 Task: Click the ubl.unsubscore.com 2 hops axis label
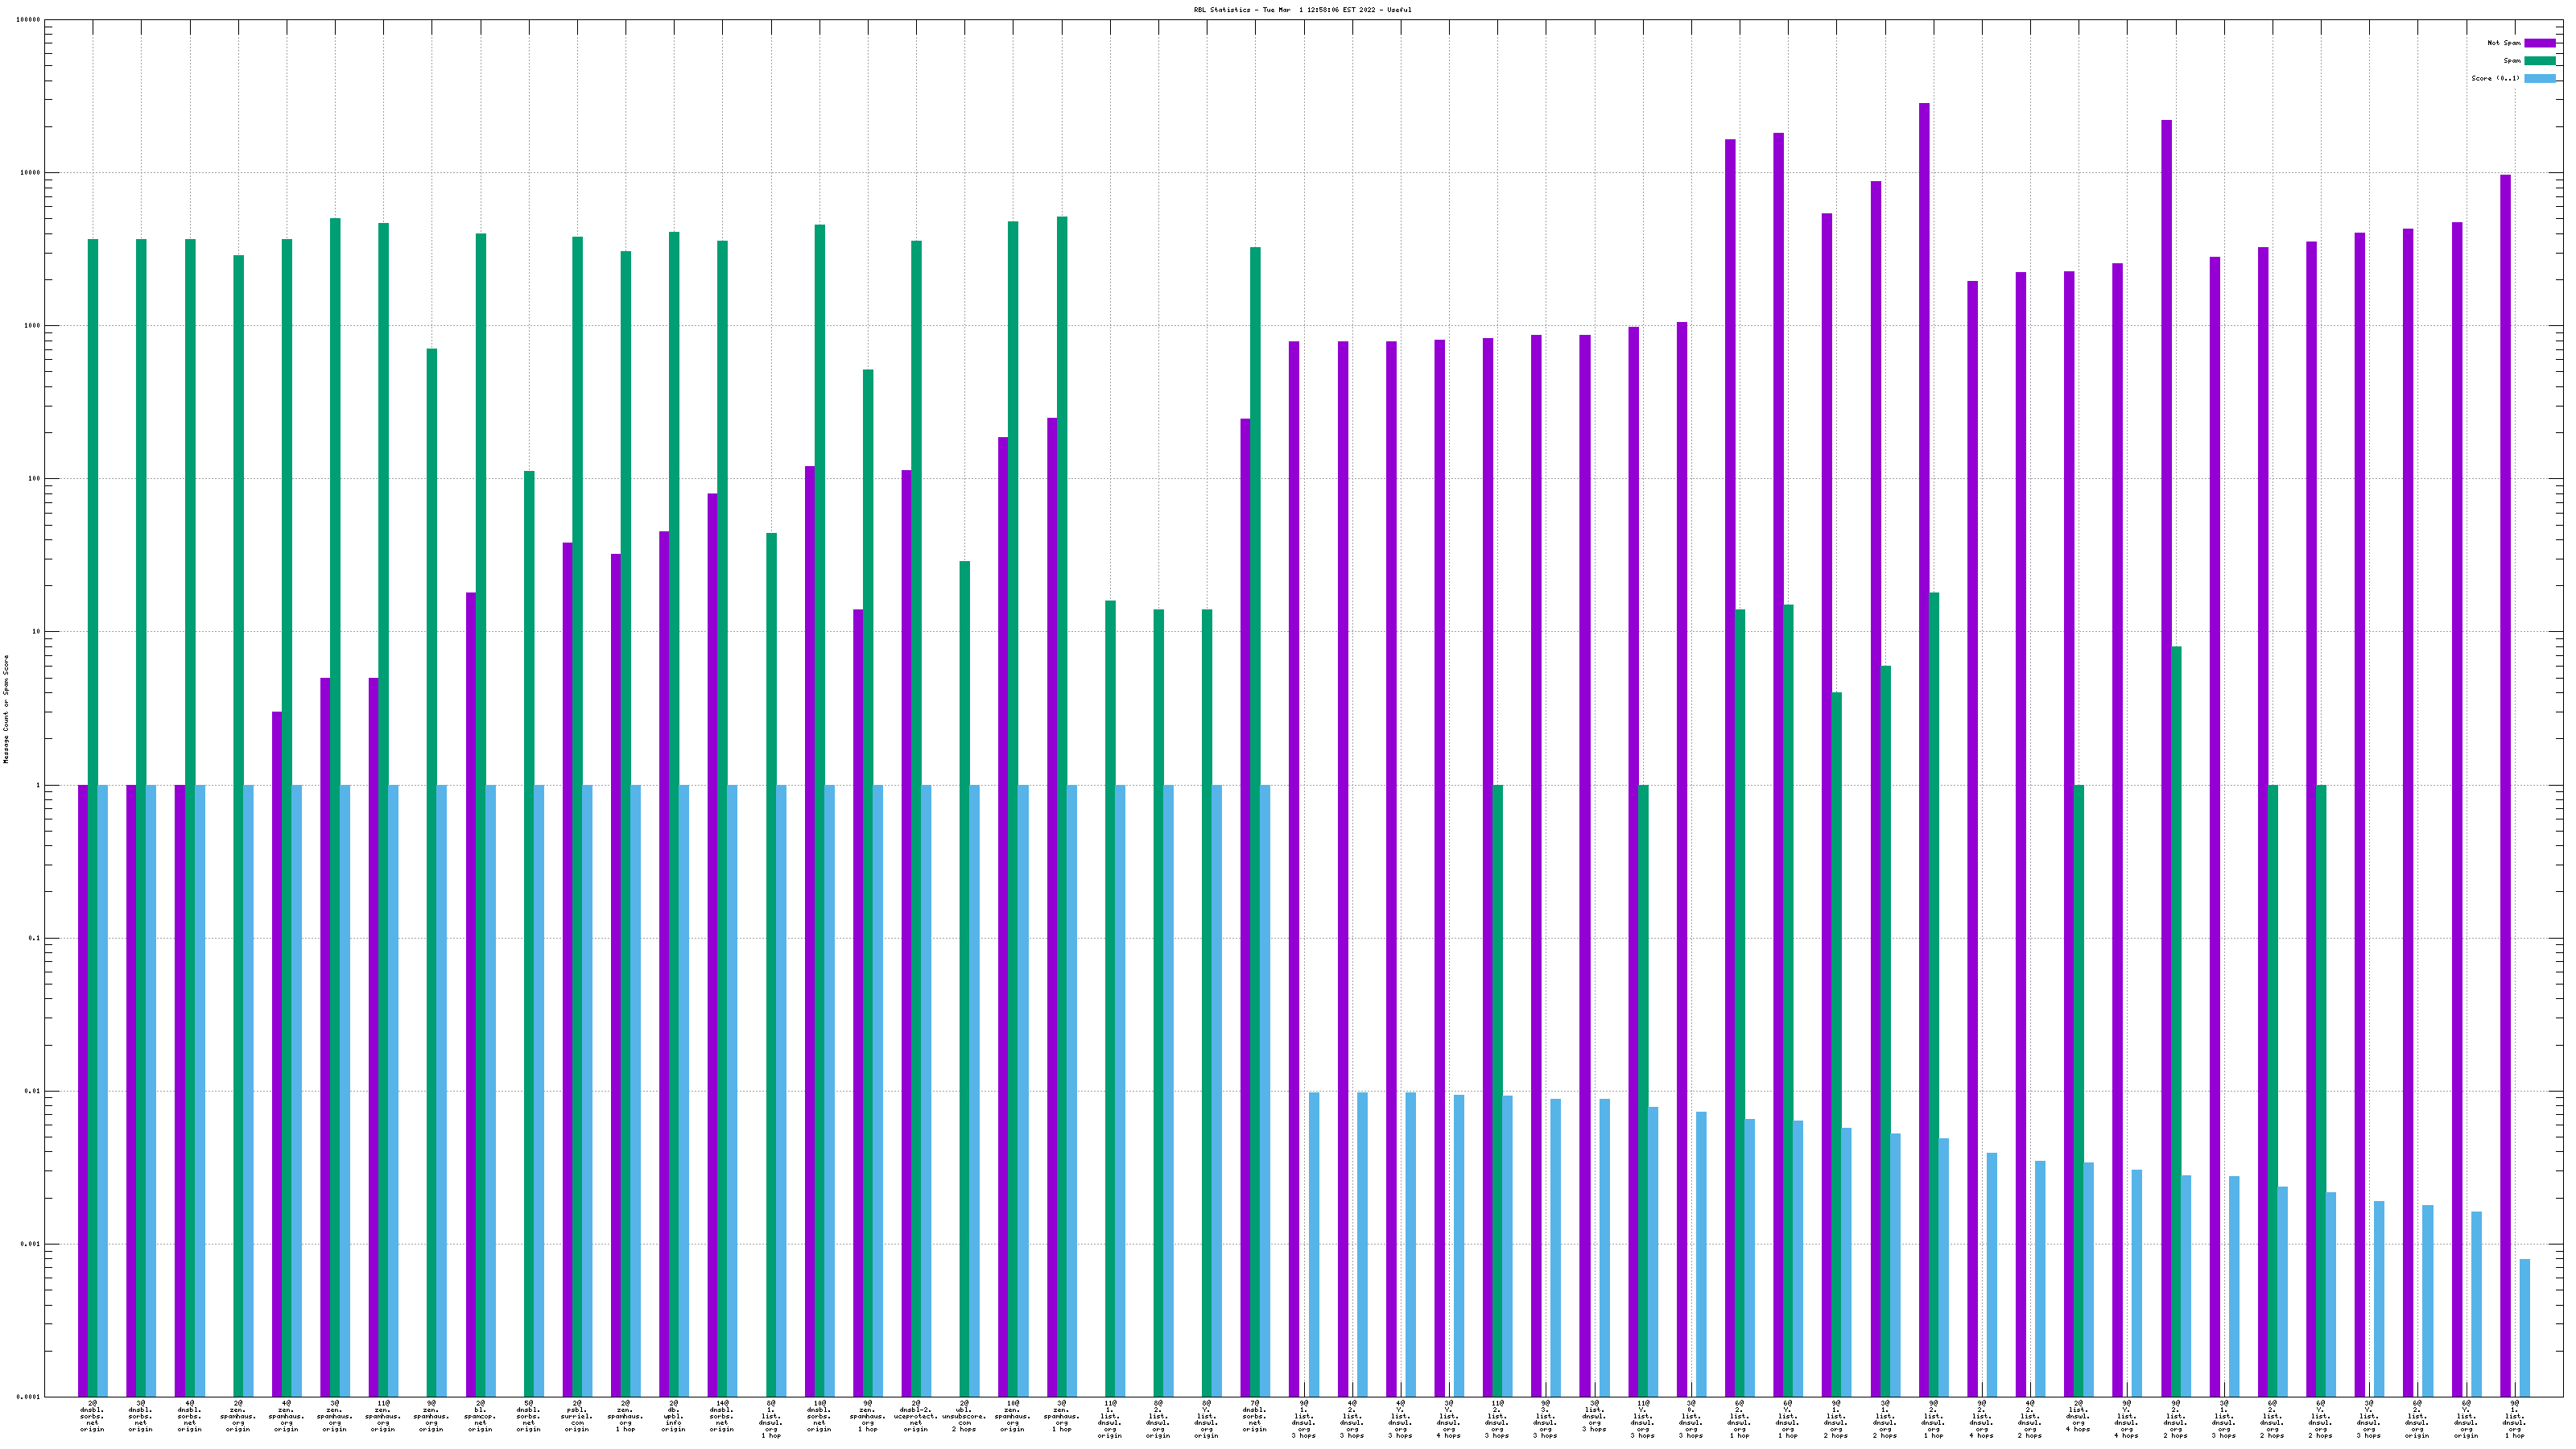(x=964, y=1419)
